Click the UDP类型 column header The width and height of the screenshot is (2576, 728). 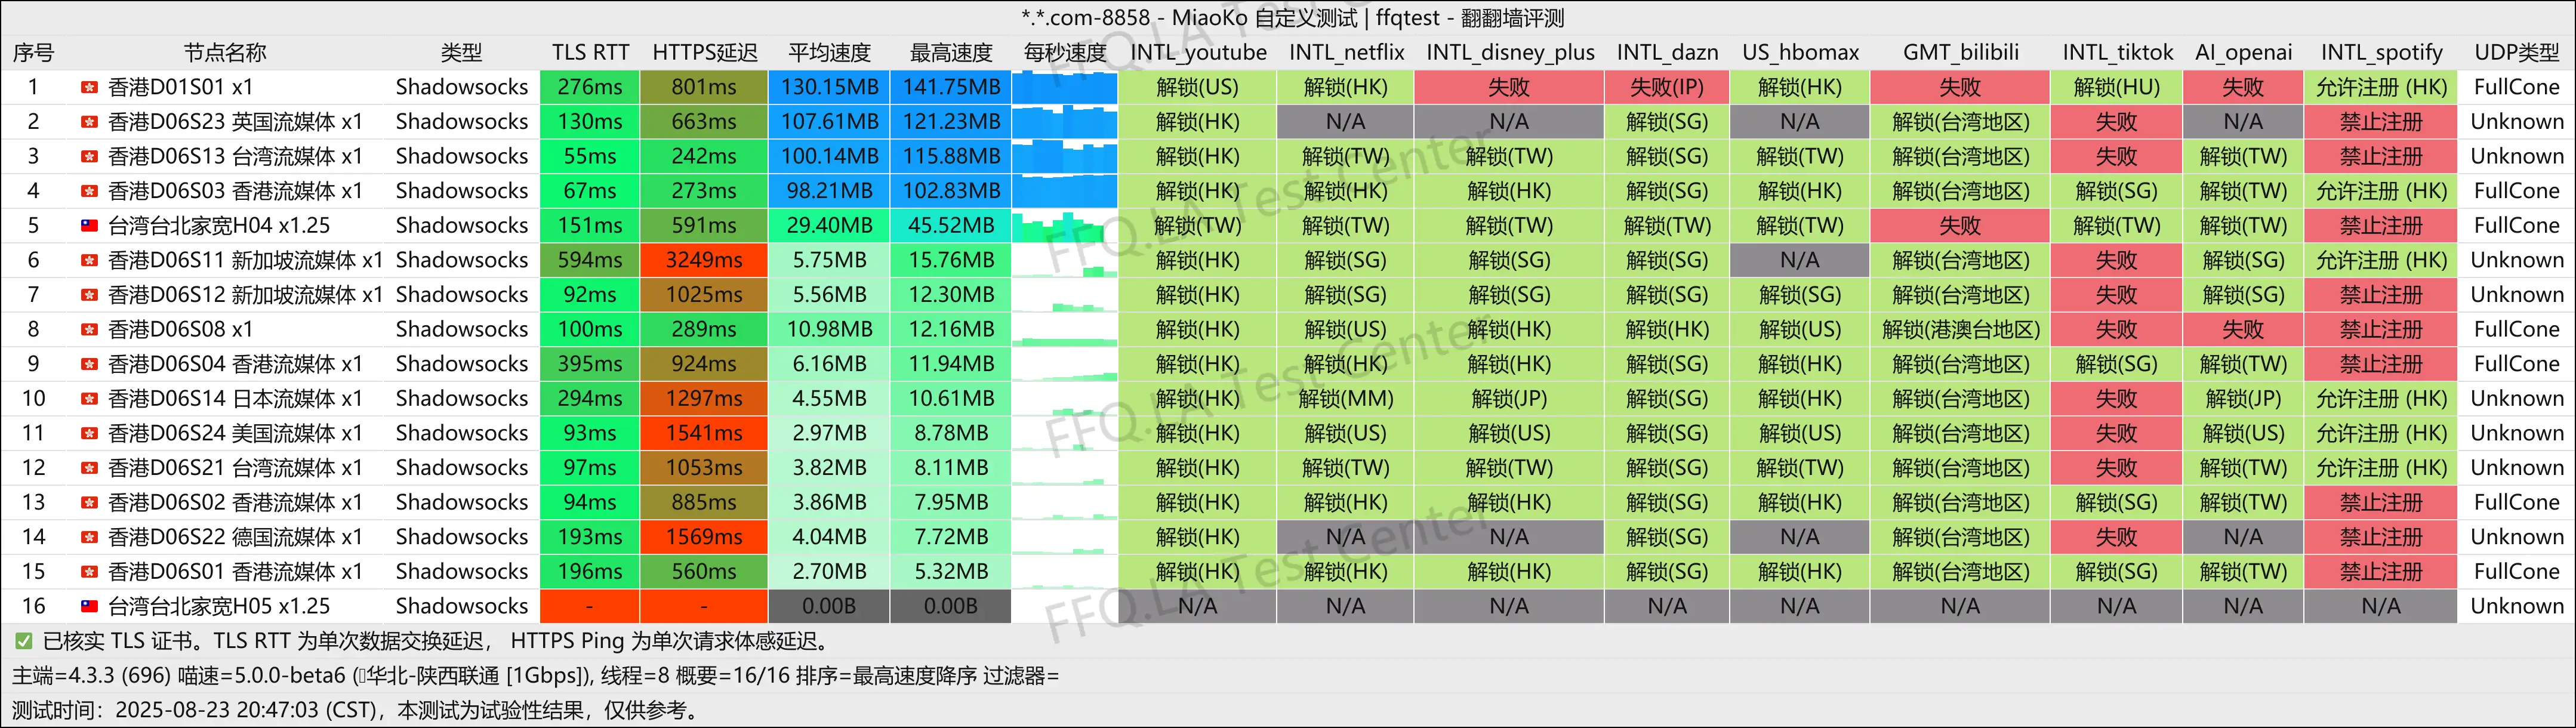2516,53
